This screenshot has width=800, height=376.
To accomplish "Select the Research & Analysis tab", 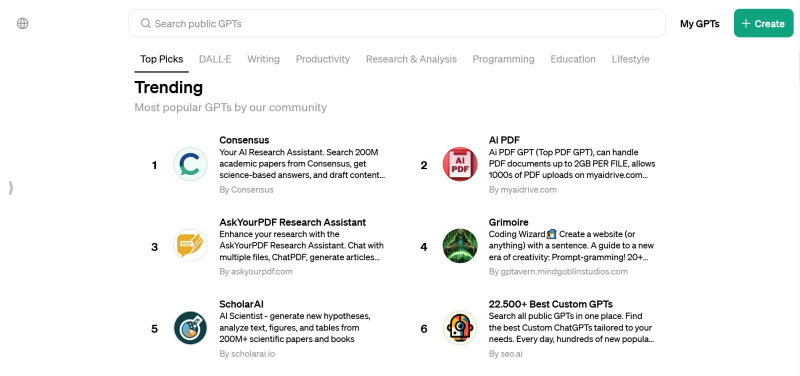I will click(x=411, y=59).
